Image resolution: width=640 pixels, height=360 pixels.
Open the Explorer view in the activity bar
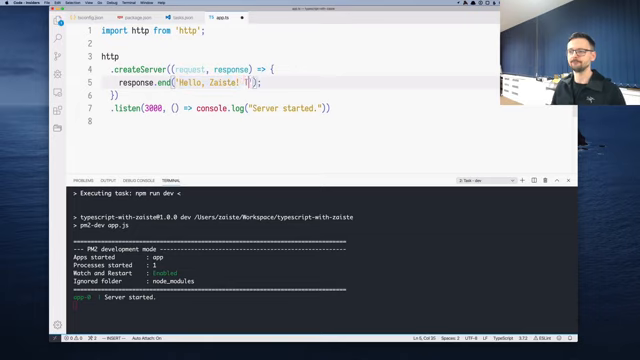tap(58, 20)
